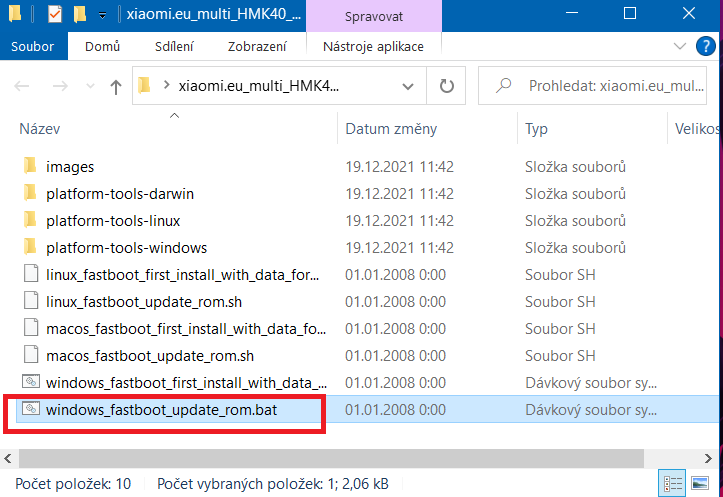Screen dimensions: 723x497
Task: Click the linux_fastboot_update_rom.sh file icon
Action: click(31, 301)
